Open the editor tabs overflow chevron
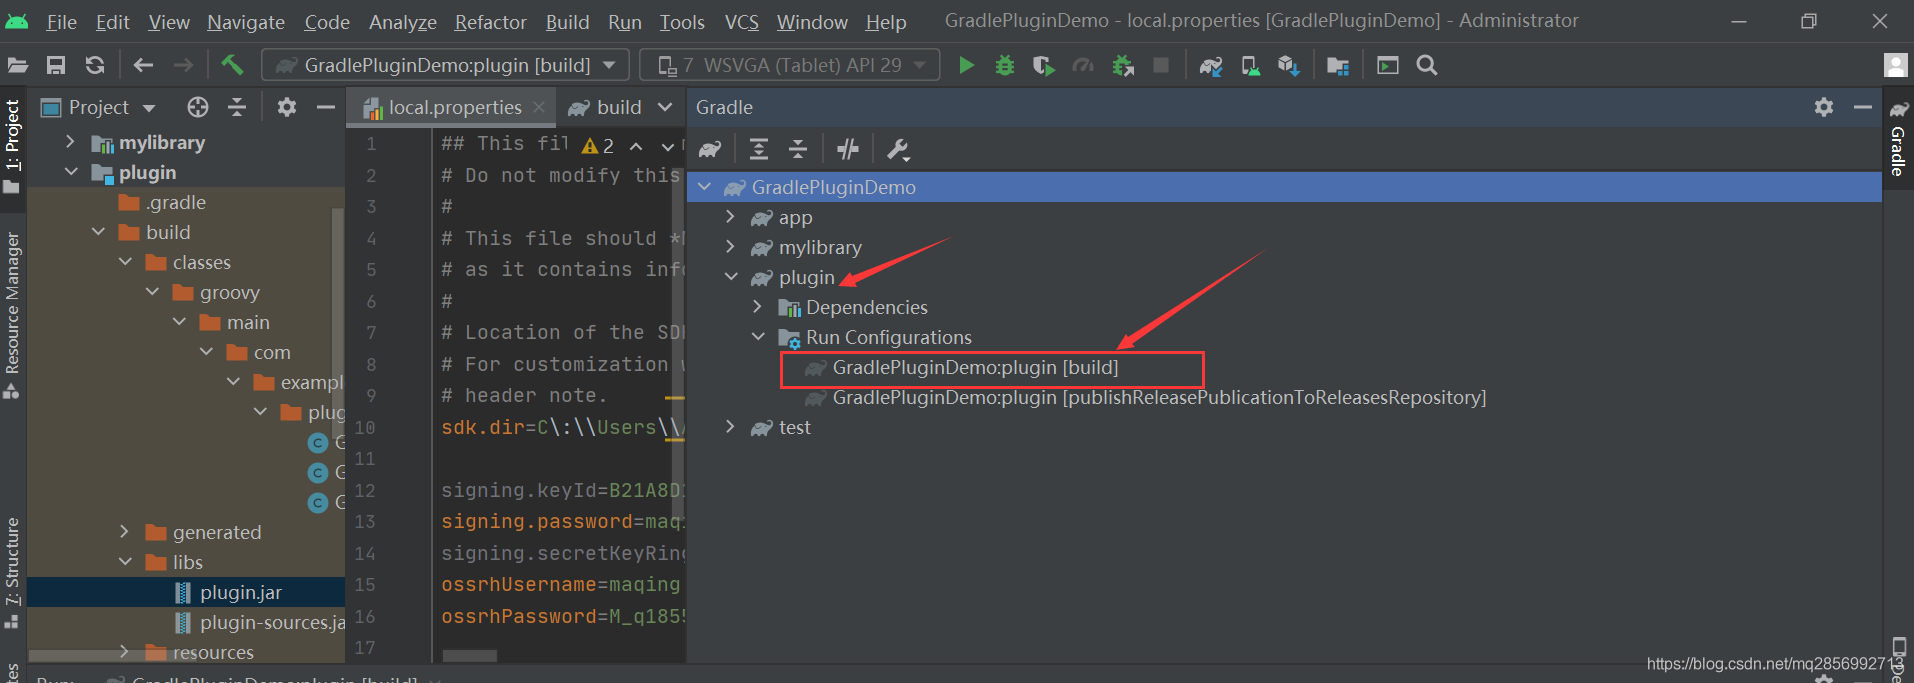The image size is (1914, 683). (665, 107)
